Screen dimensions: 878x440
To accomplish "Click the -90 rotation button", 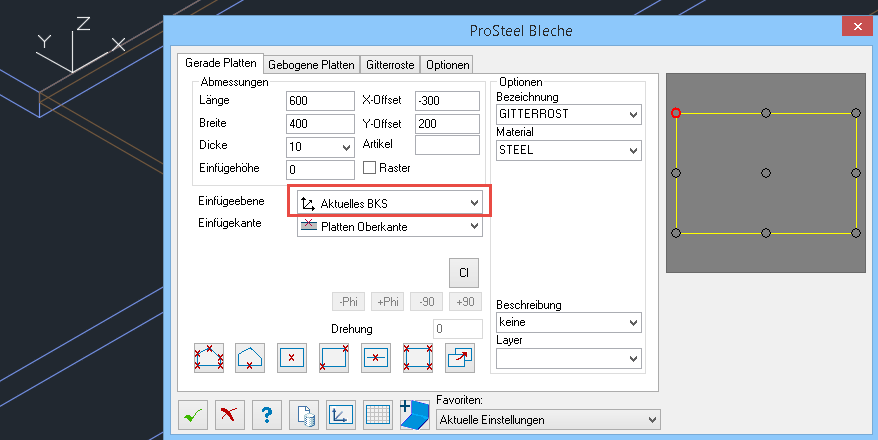I will [427, 302].
